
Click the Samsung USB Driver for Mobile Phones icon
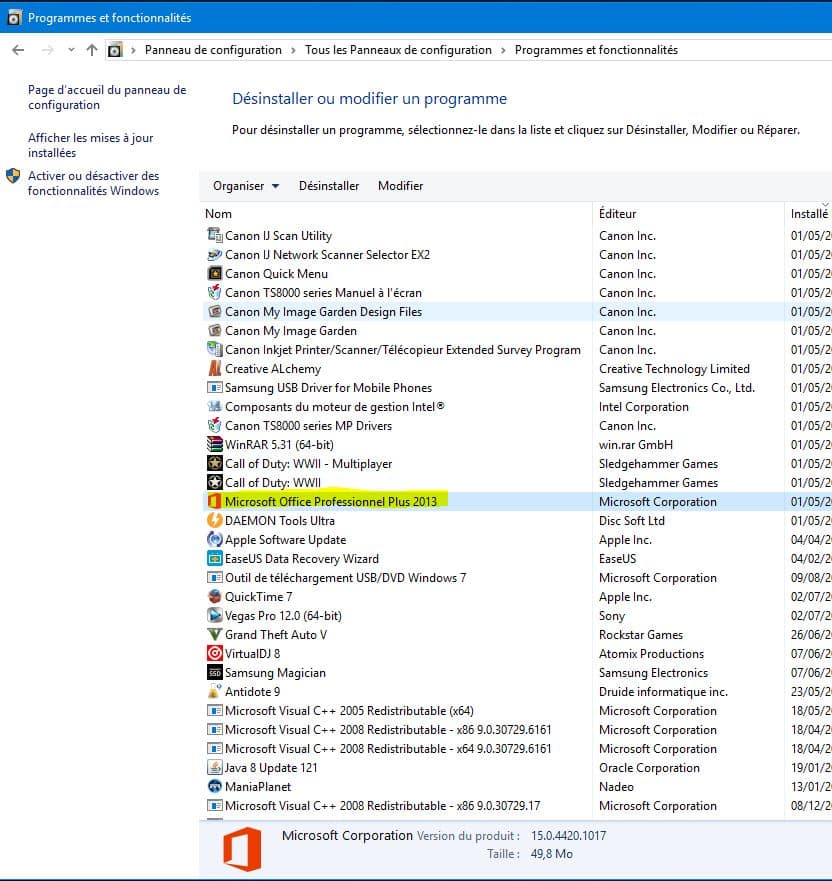(x=215, y=388)
